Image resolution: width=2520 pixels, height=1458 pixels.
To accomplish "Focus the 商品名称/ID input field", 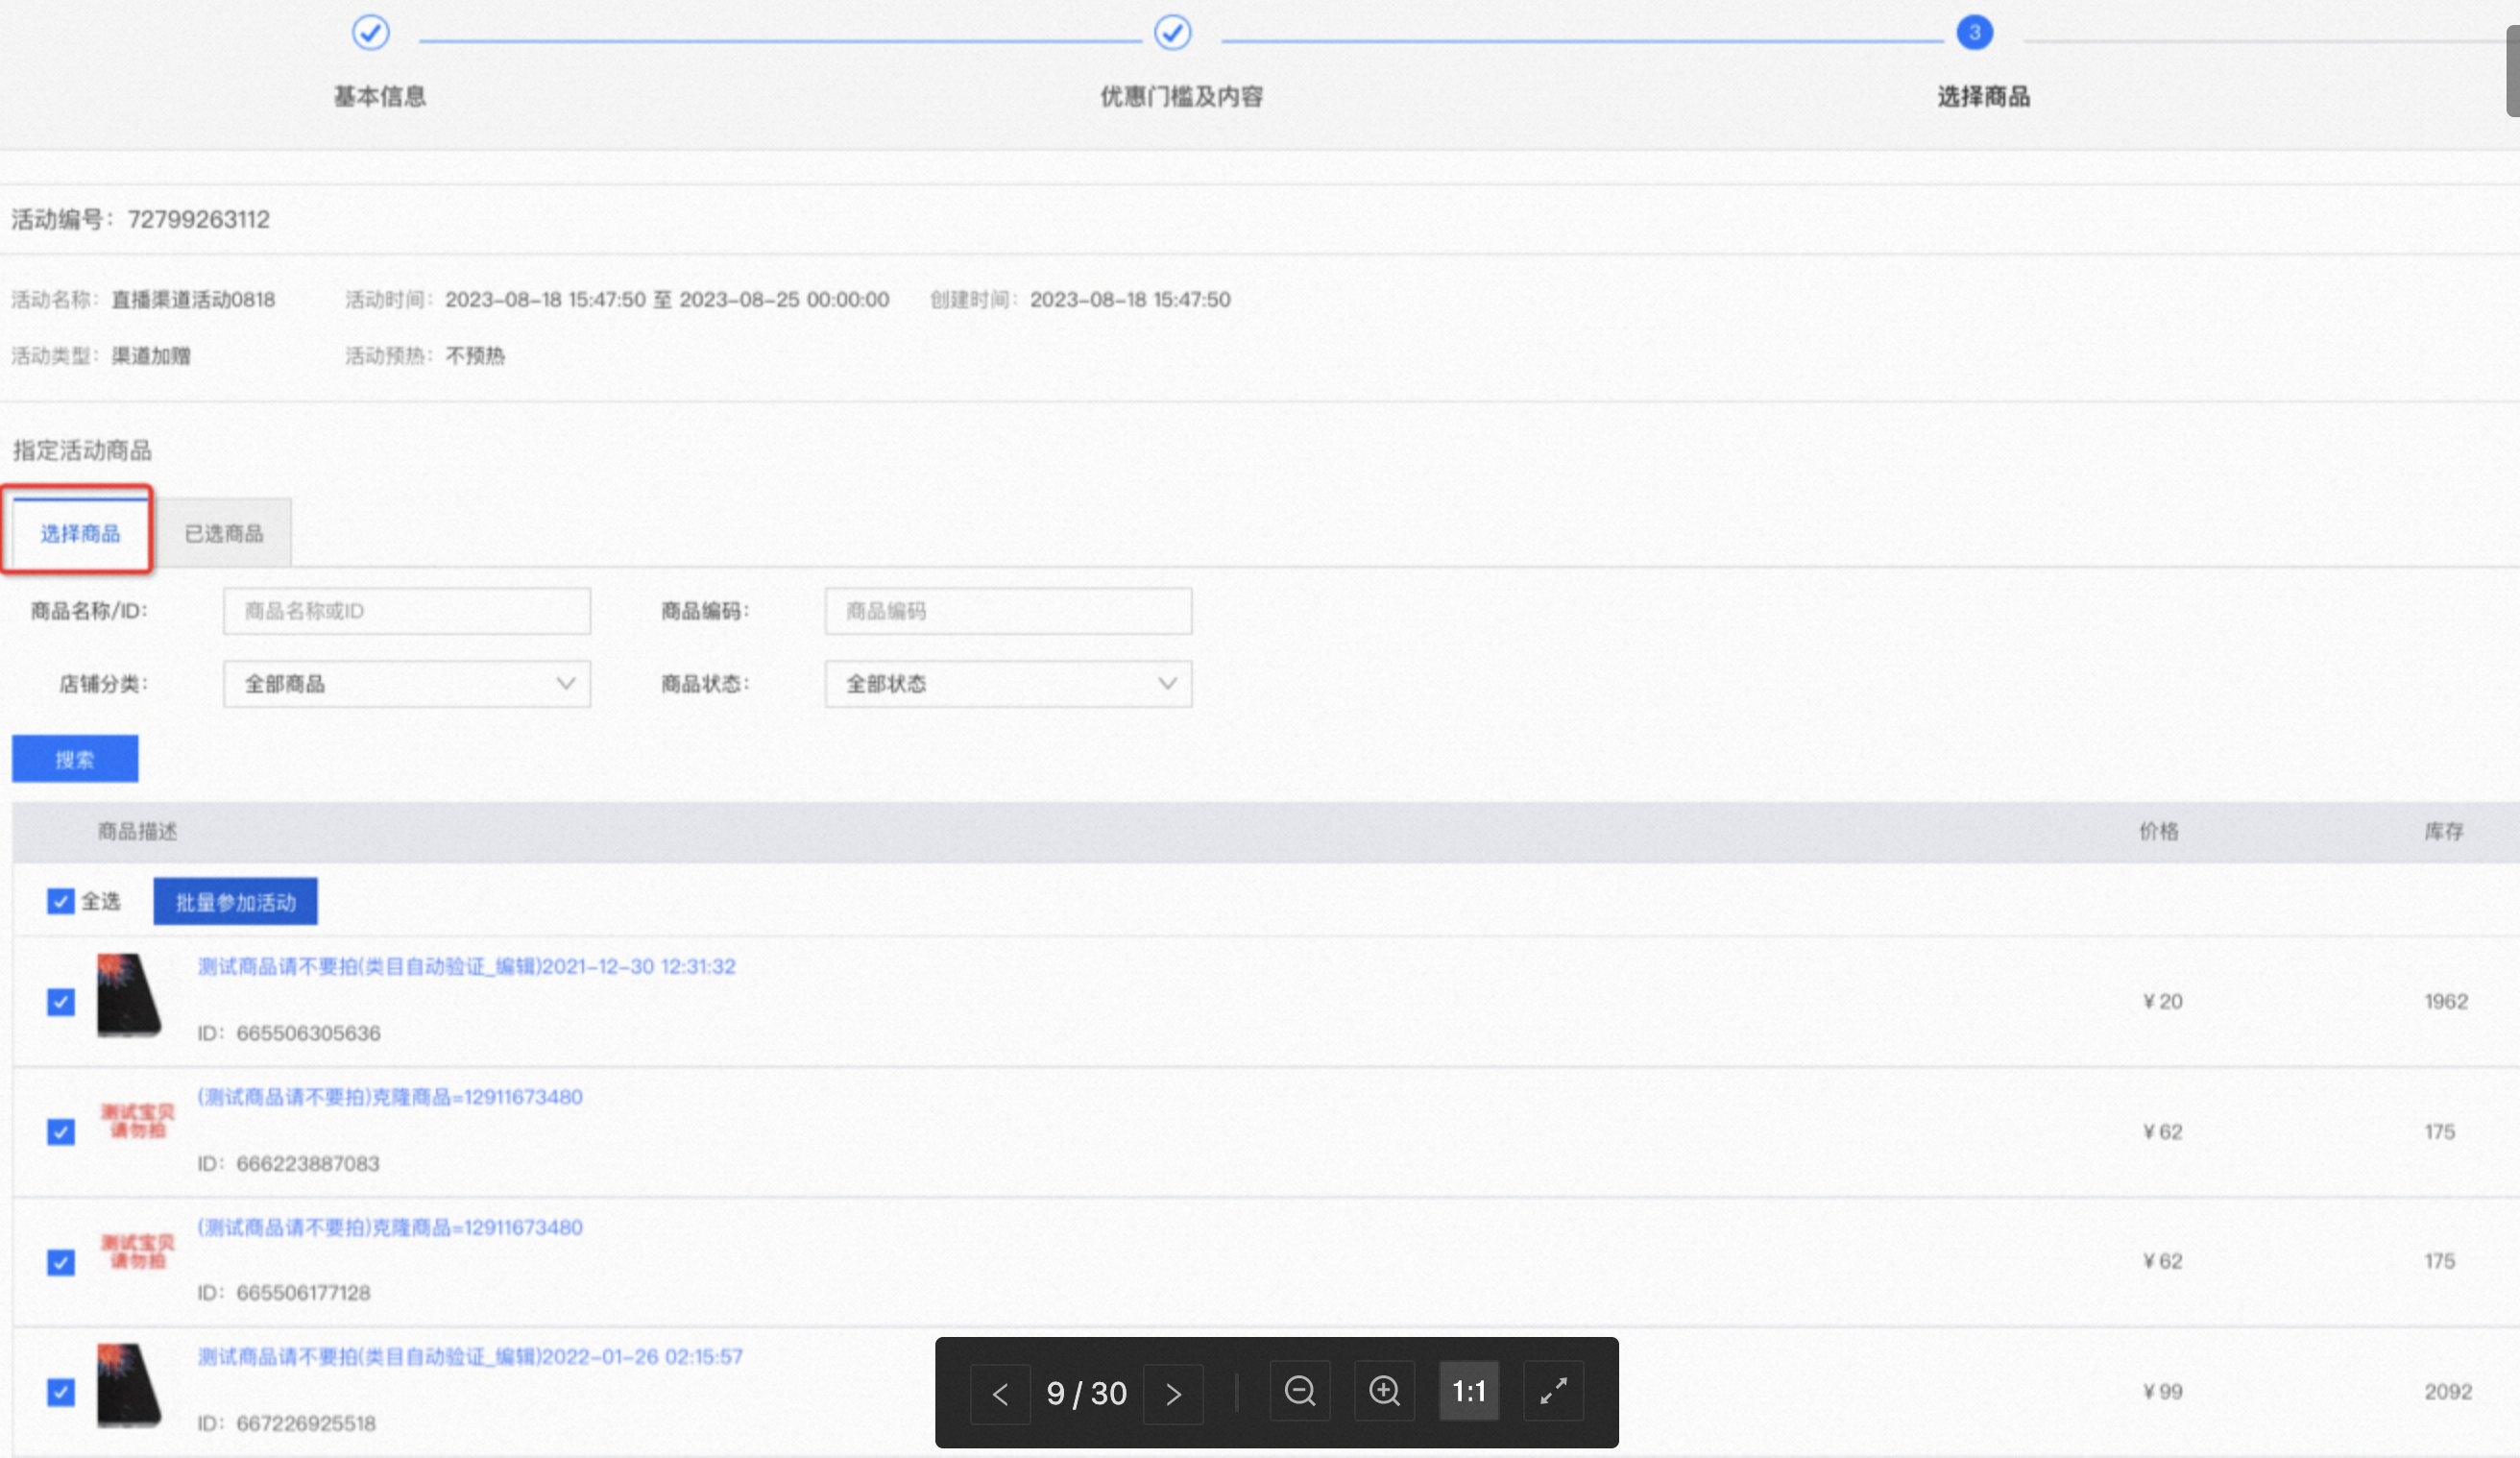I will point(407,611).
